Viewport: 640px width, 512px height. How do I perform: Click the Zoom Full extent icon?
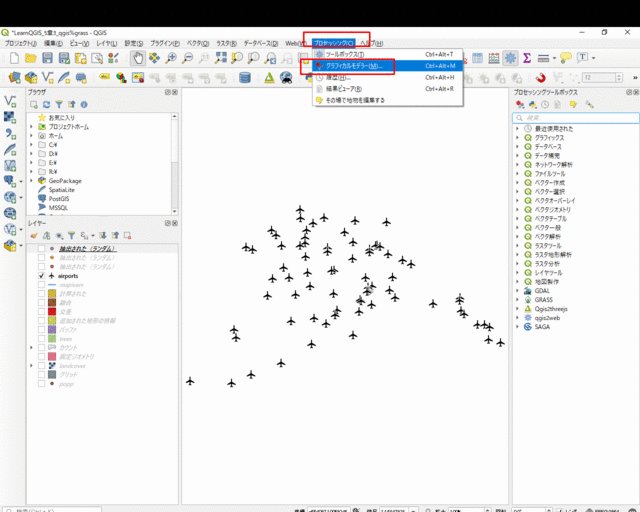[x=220, y=58]
